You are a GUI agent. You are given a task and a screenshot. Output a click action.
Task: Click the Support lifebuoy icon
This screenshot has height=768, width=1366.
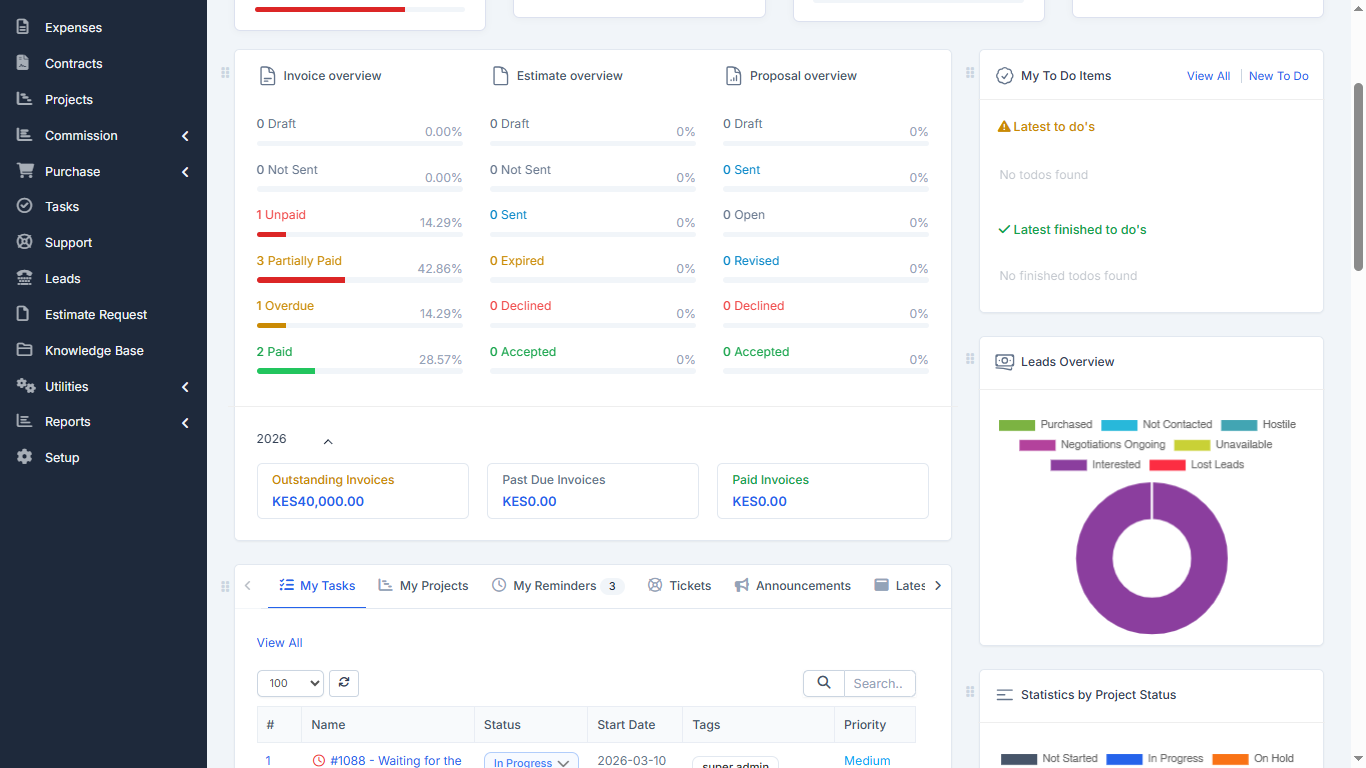click(24, 242)
